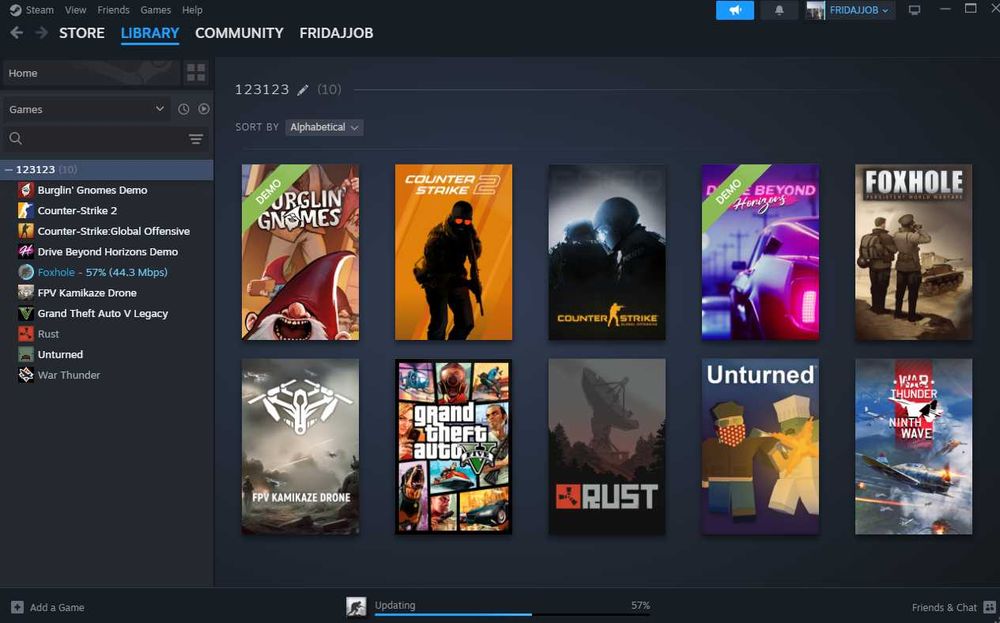
Task: Open Counter-Strike 2 cover art
Action: (453, 252)
